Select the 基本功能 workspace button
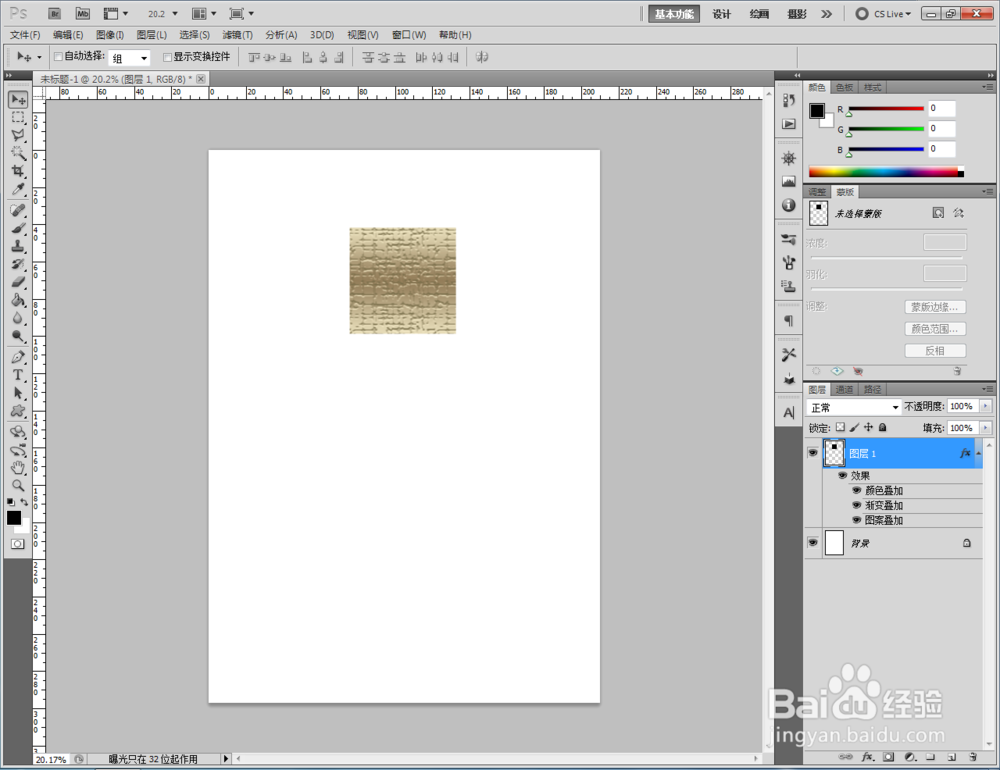 tap(674, 14)
